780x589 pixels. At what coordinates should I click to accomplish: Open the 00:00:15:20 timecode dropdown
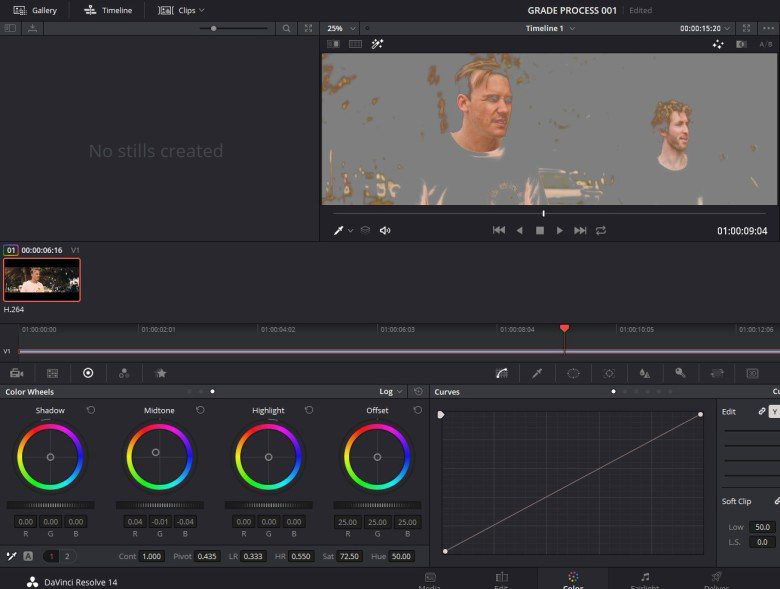[x=704, y=28]
